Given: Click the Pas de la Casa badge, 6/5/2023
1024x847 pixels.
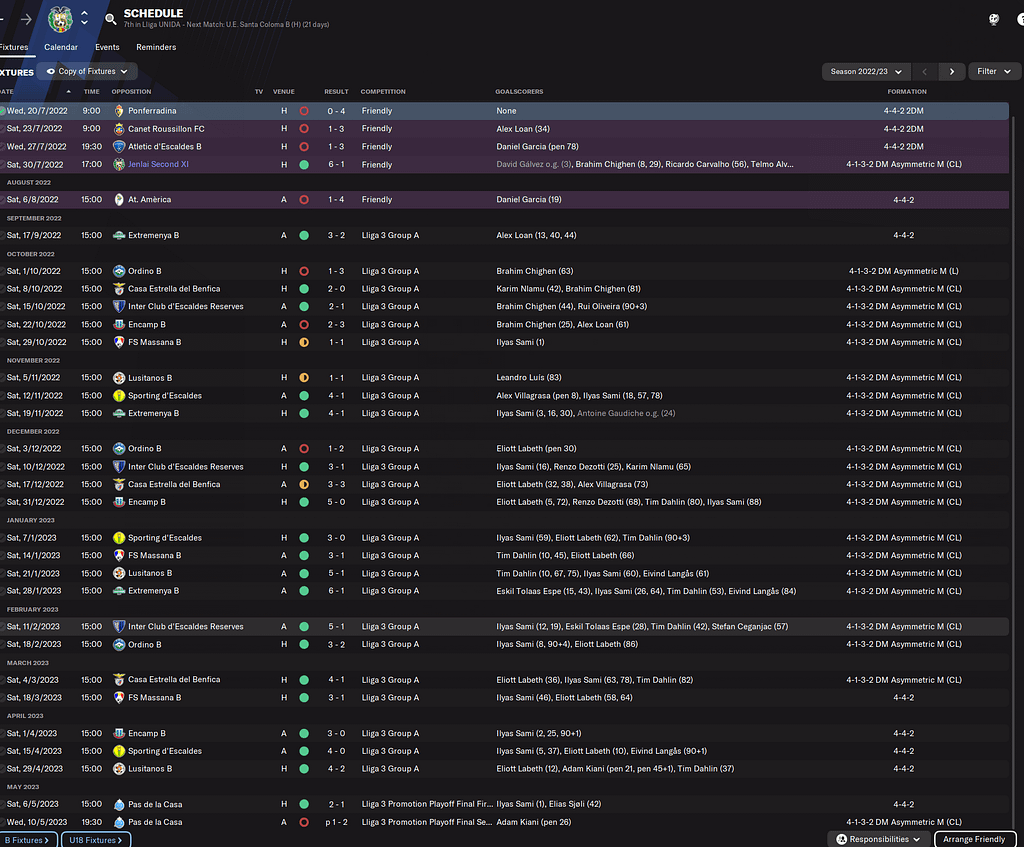Looking at the screenshot, I should pos(119,804).
